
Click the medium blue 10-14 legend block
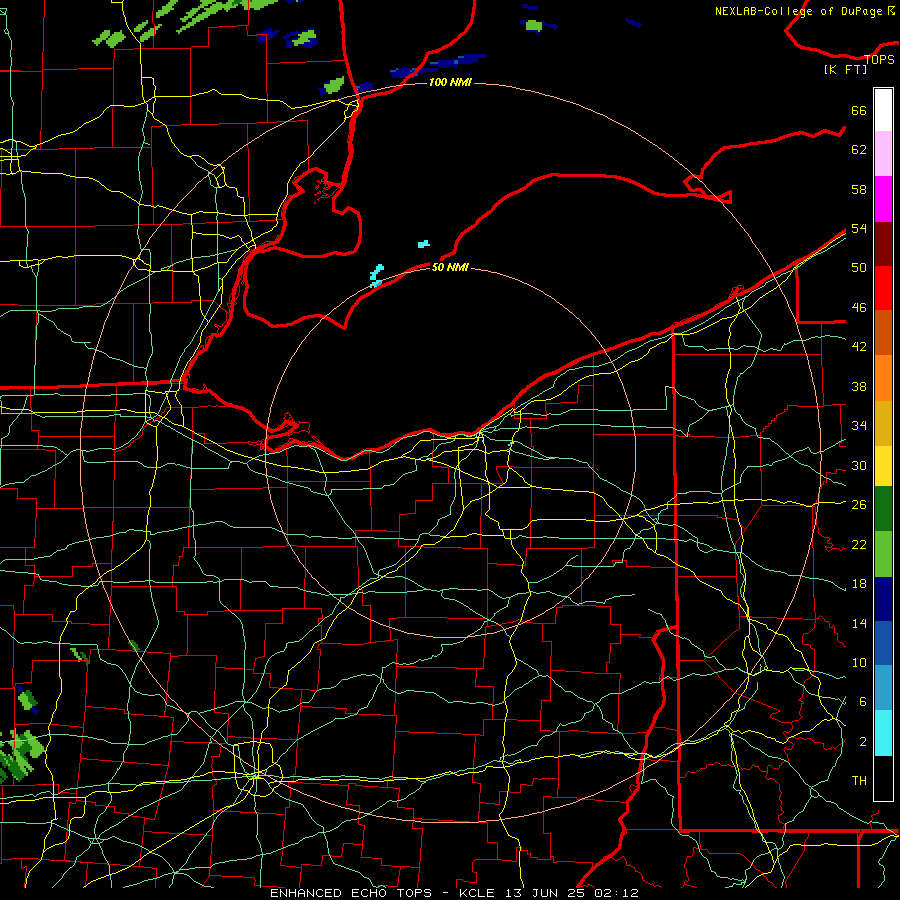[883, 643]
